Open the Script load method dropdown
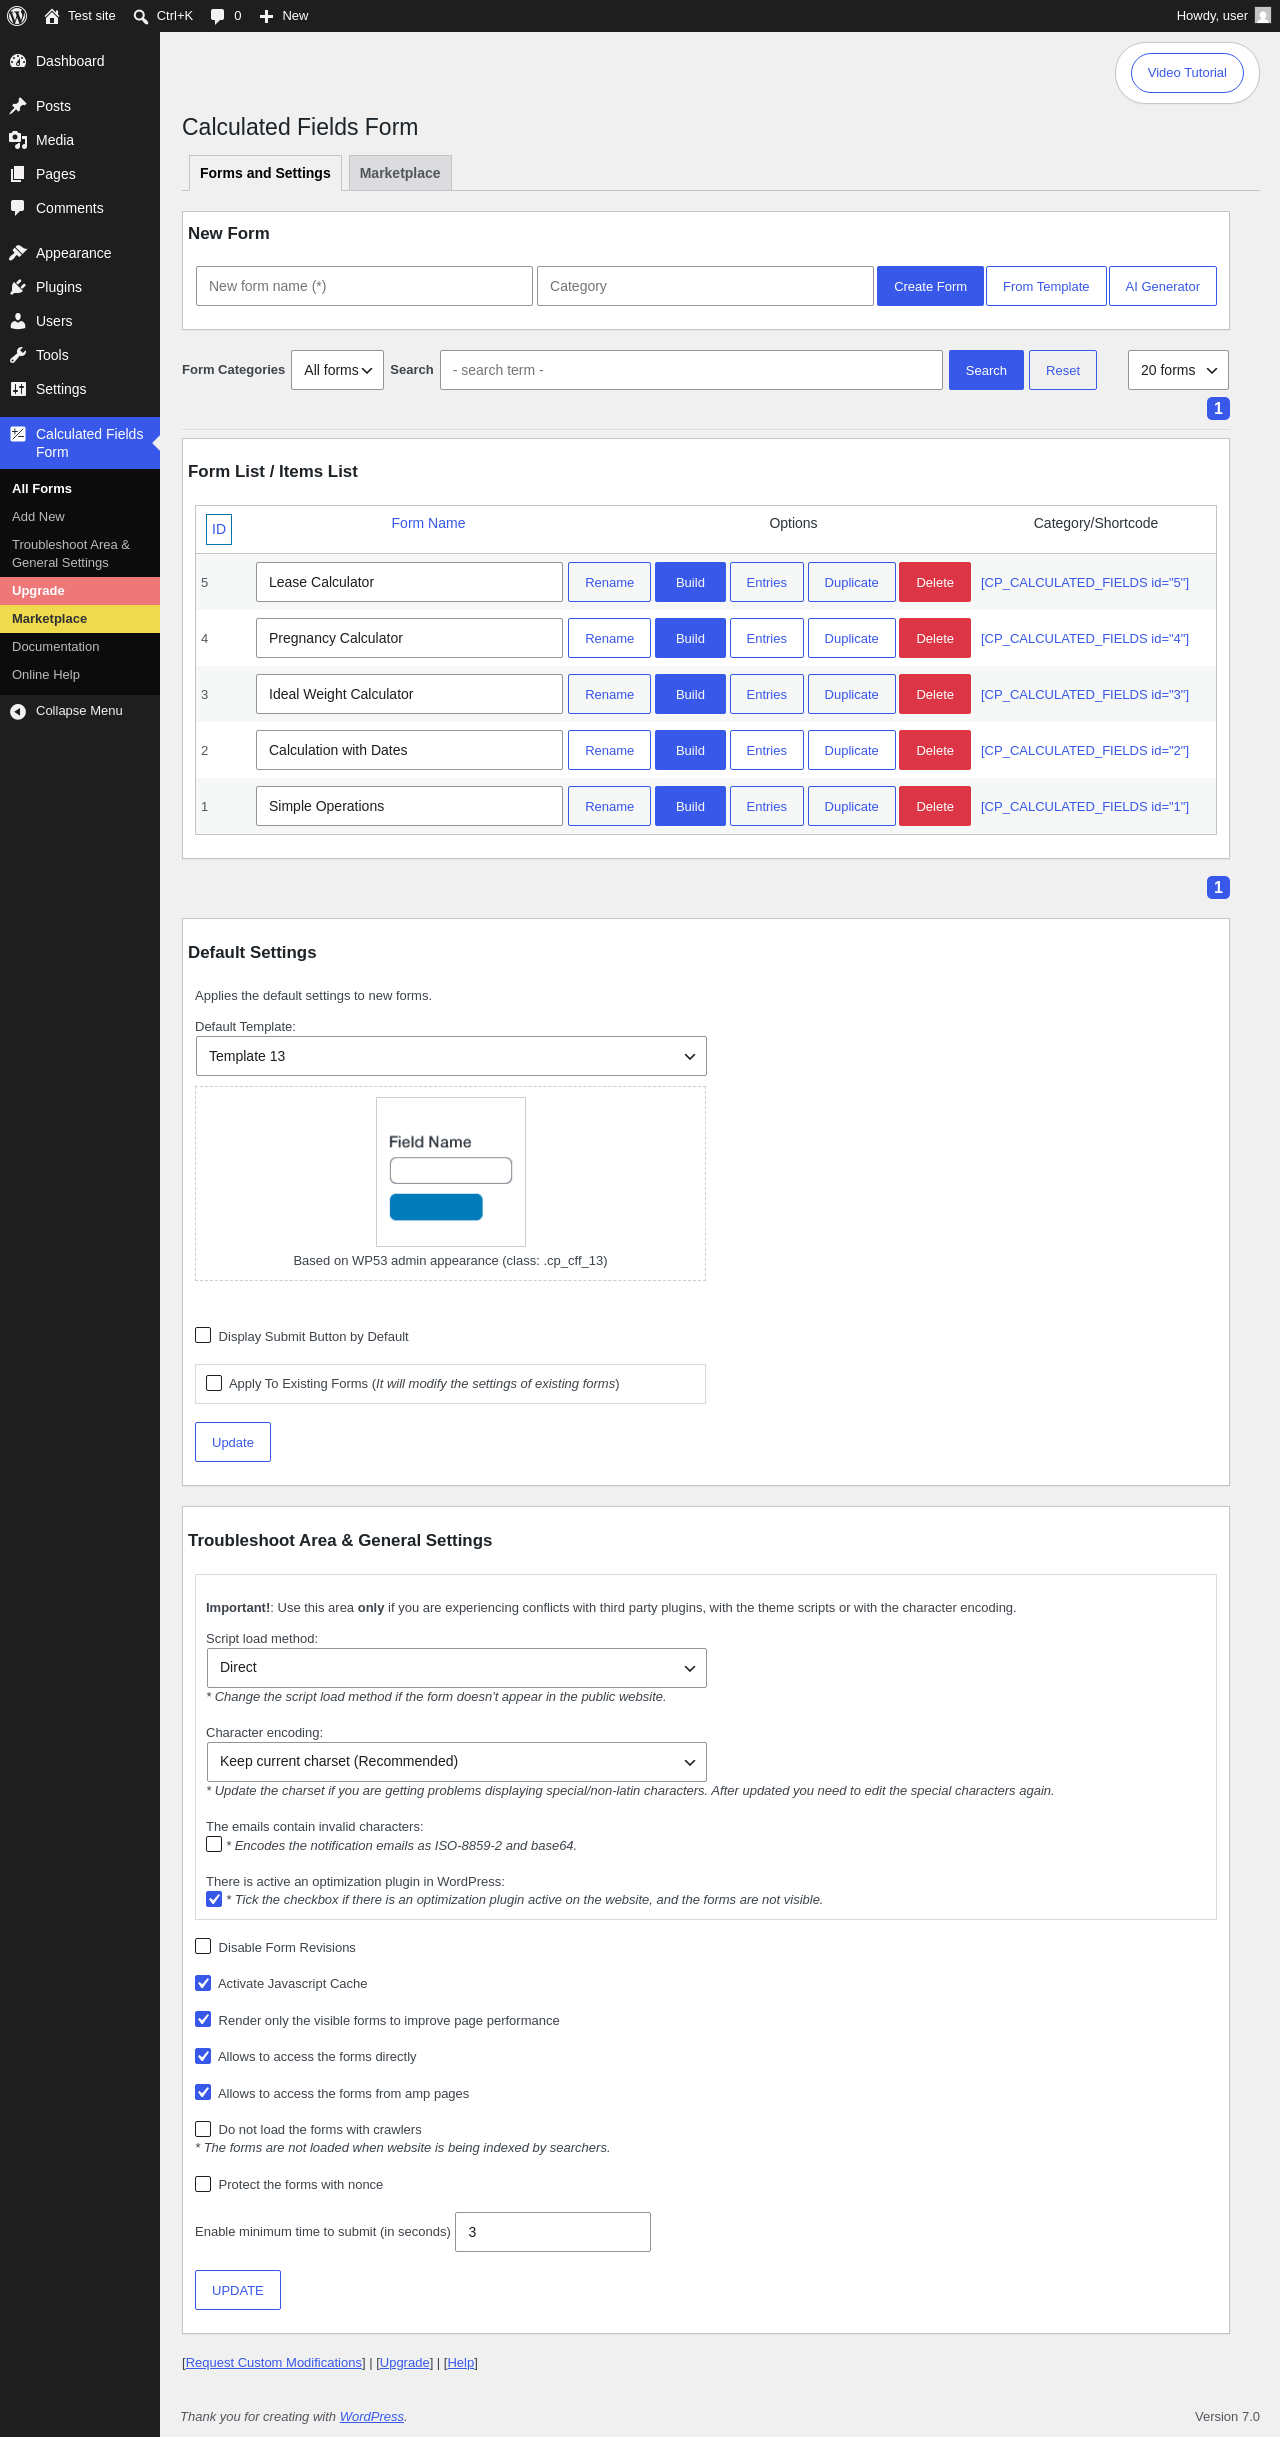1280x2437 pixels. [456, 1668]
